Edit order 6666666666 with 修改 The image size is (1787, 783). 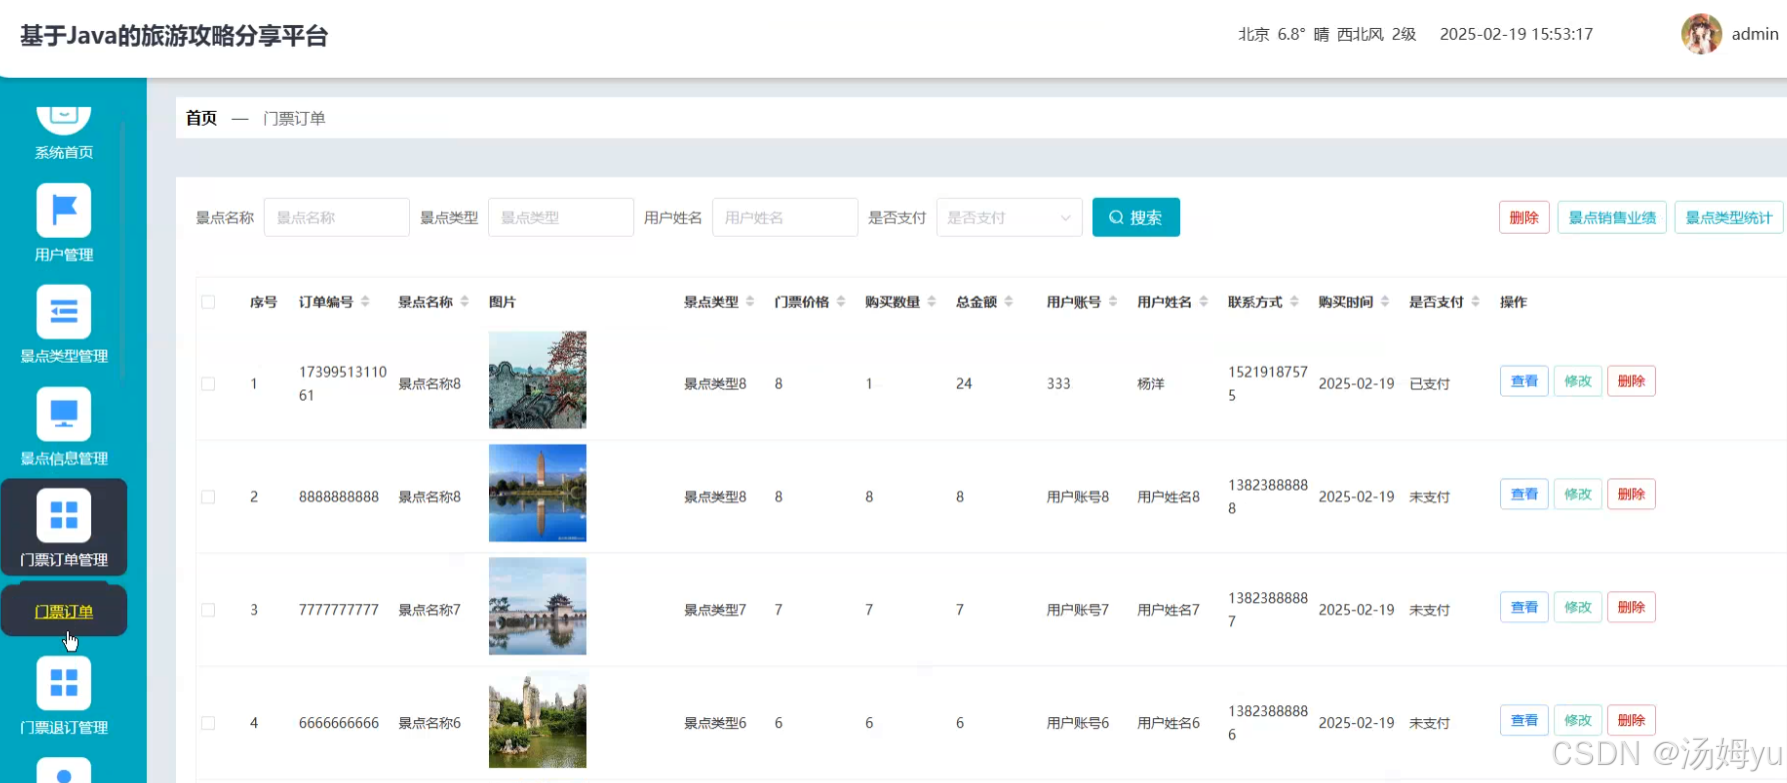[x=1578, y=720]
